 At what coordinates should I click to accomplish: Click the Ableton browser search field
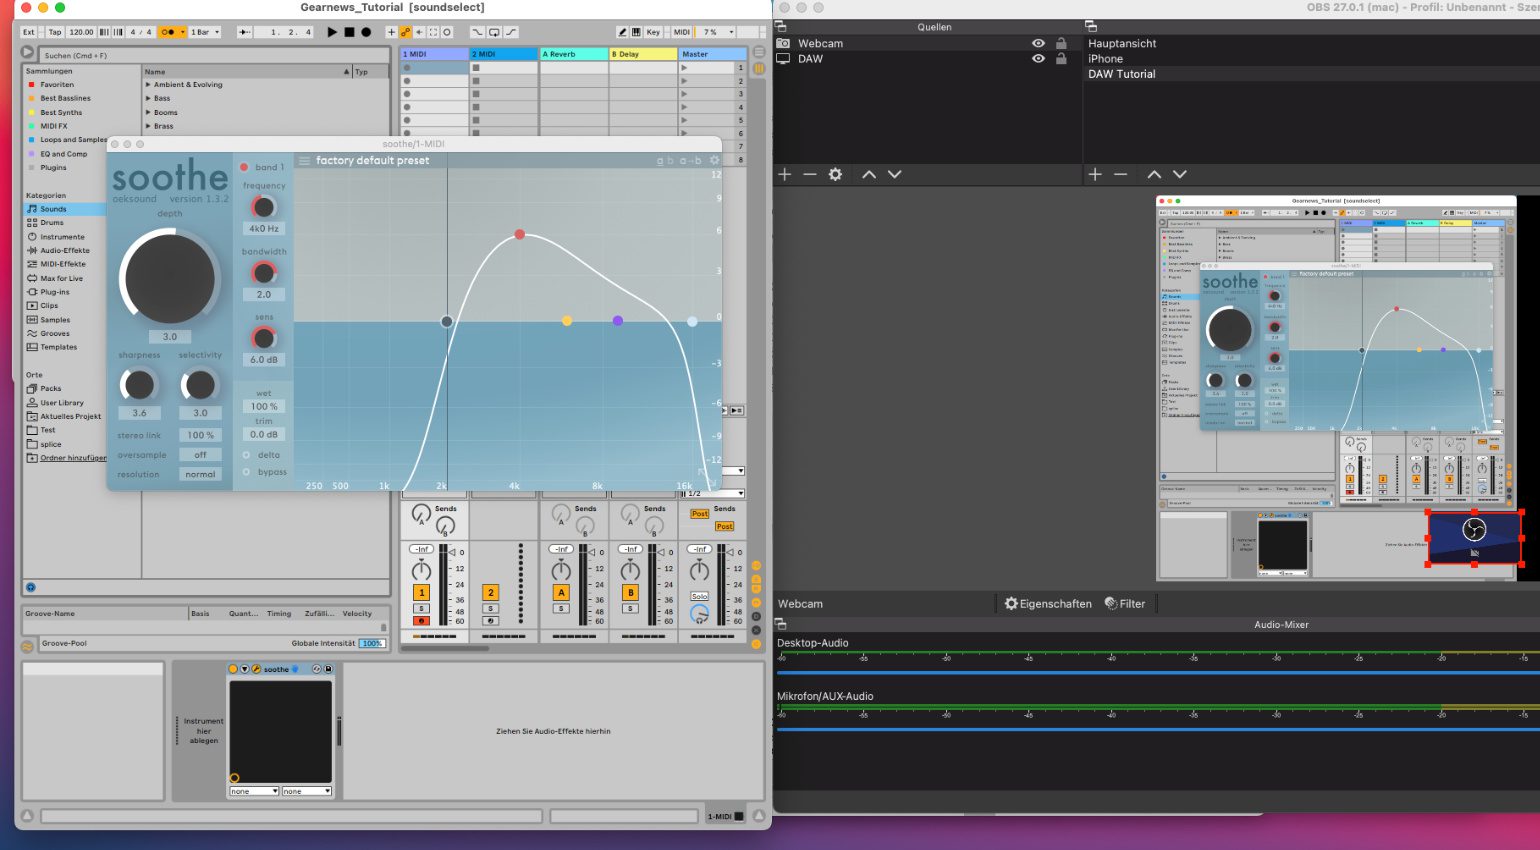coord(212,55)
